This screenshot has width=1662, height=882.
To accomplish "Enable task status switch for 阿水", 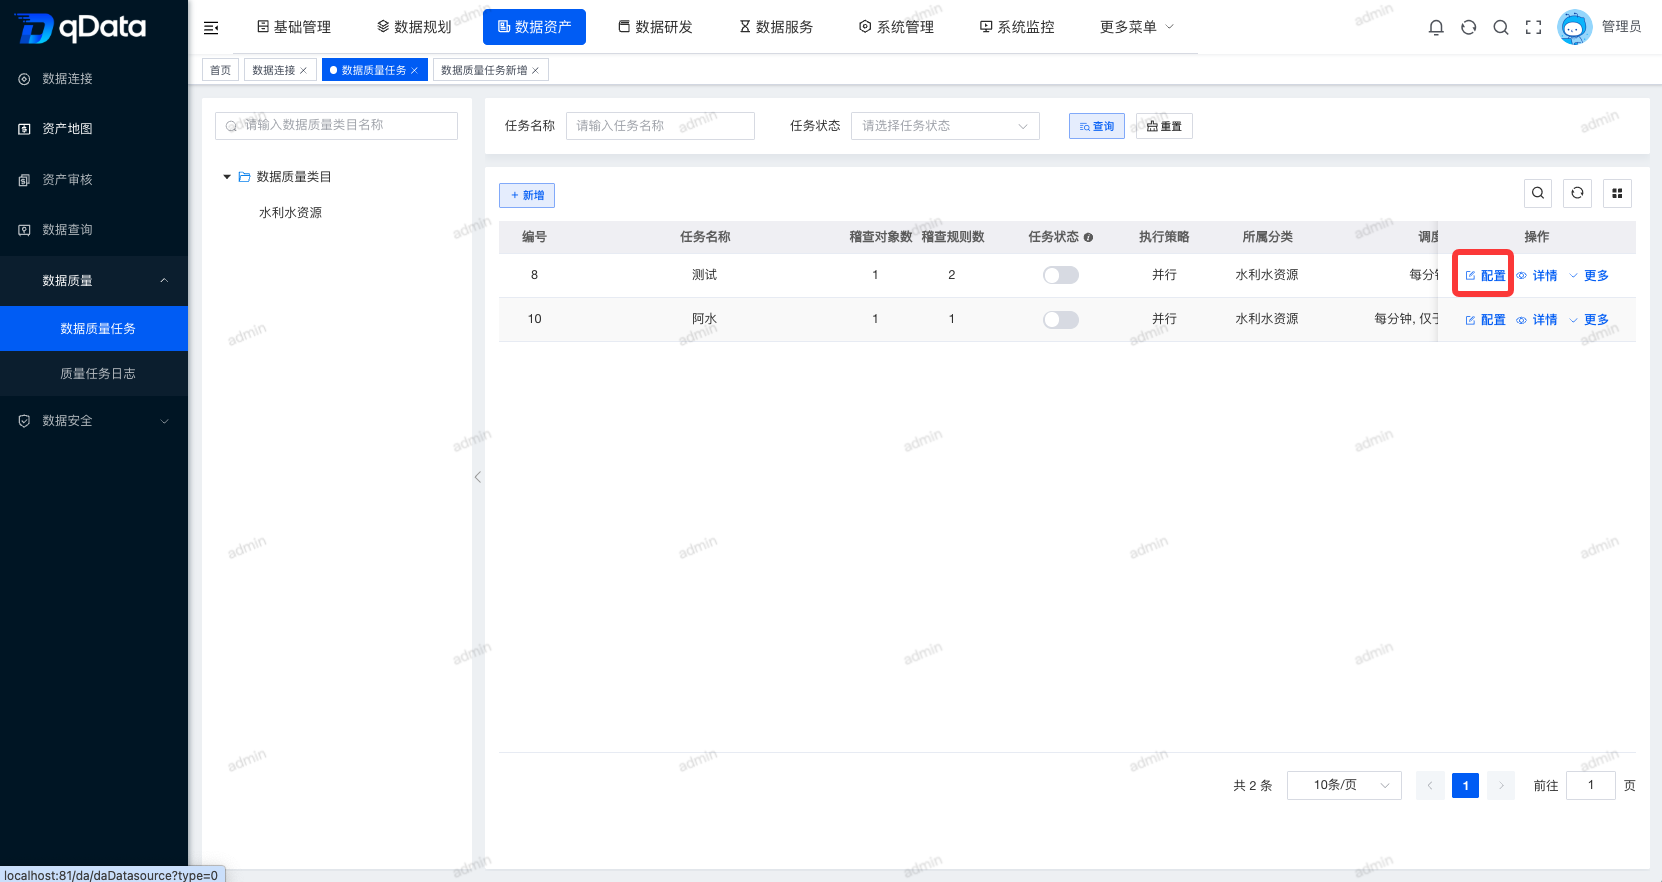I will point(1060,319).
